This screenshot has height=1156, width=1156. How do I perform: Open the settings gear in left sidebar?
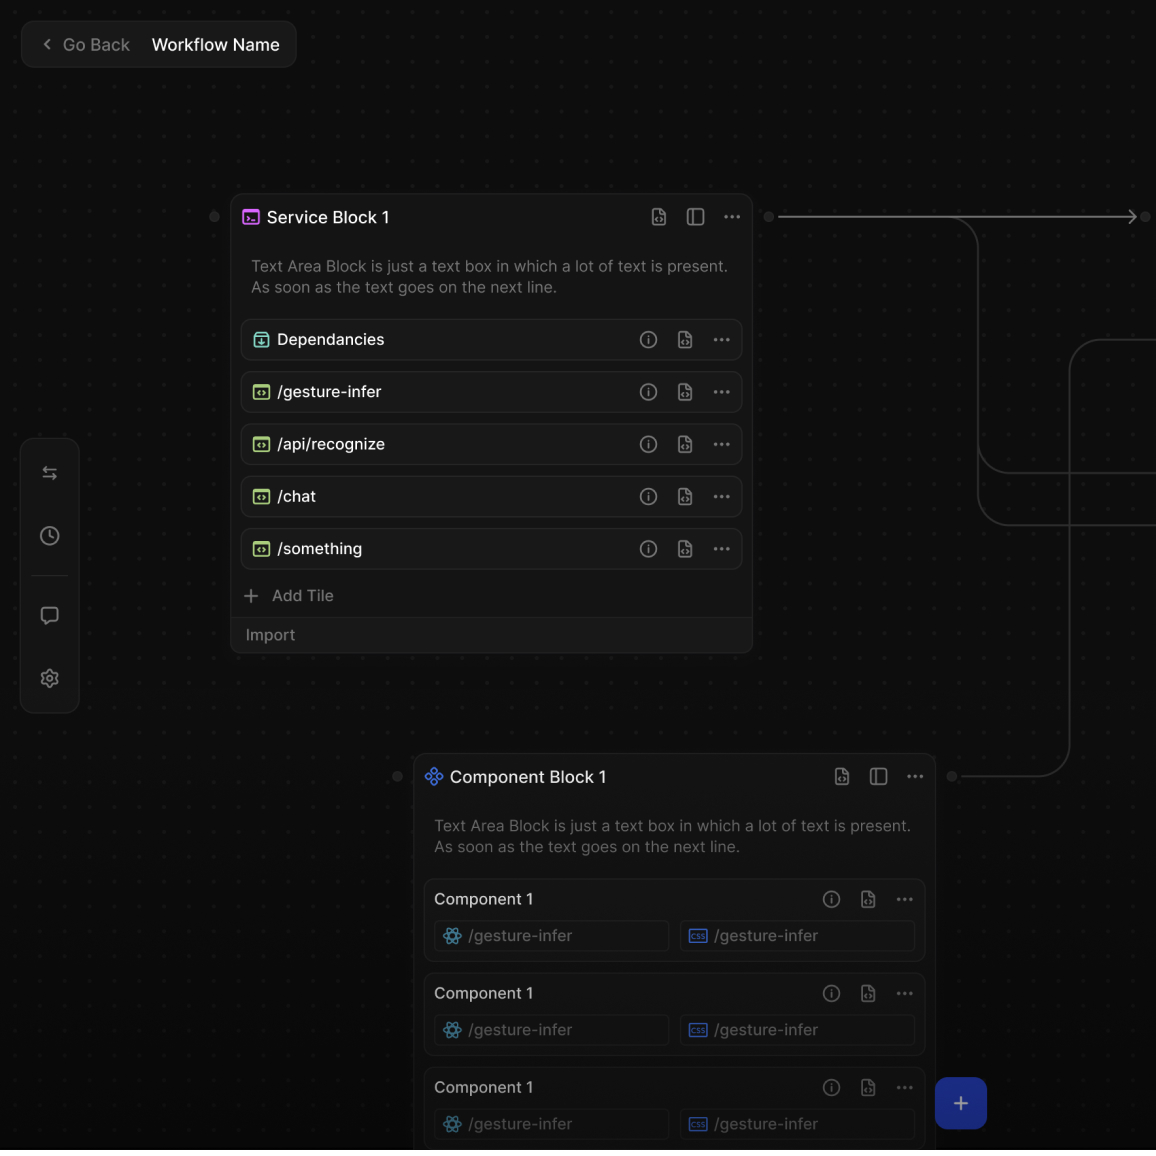pos(49,678)
